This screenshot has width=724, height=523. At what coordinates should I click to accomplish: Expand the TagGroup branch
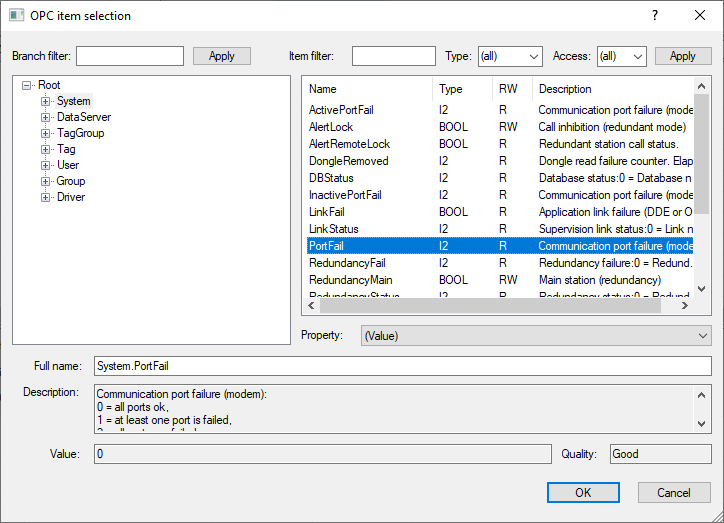tap(45, 133)
